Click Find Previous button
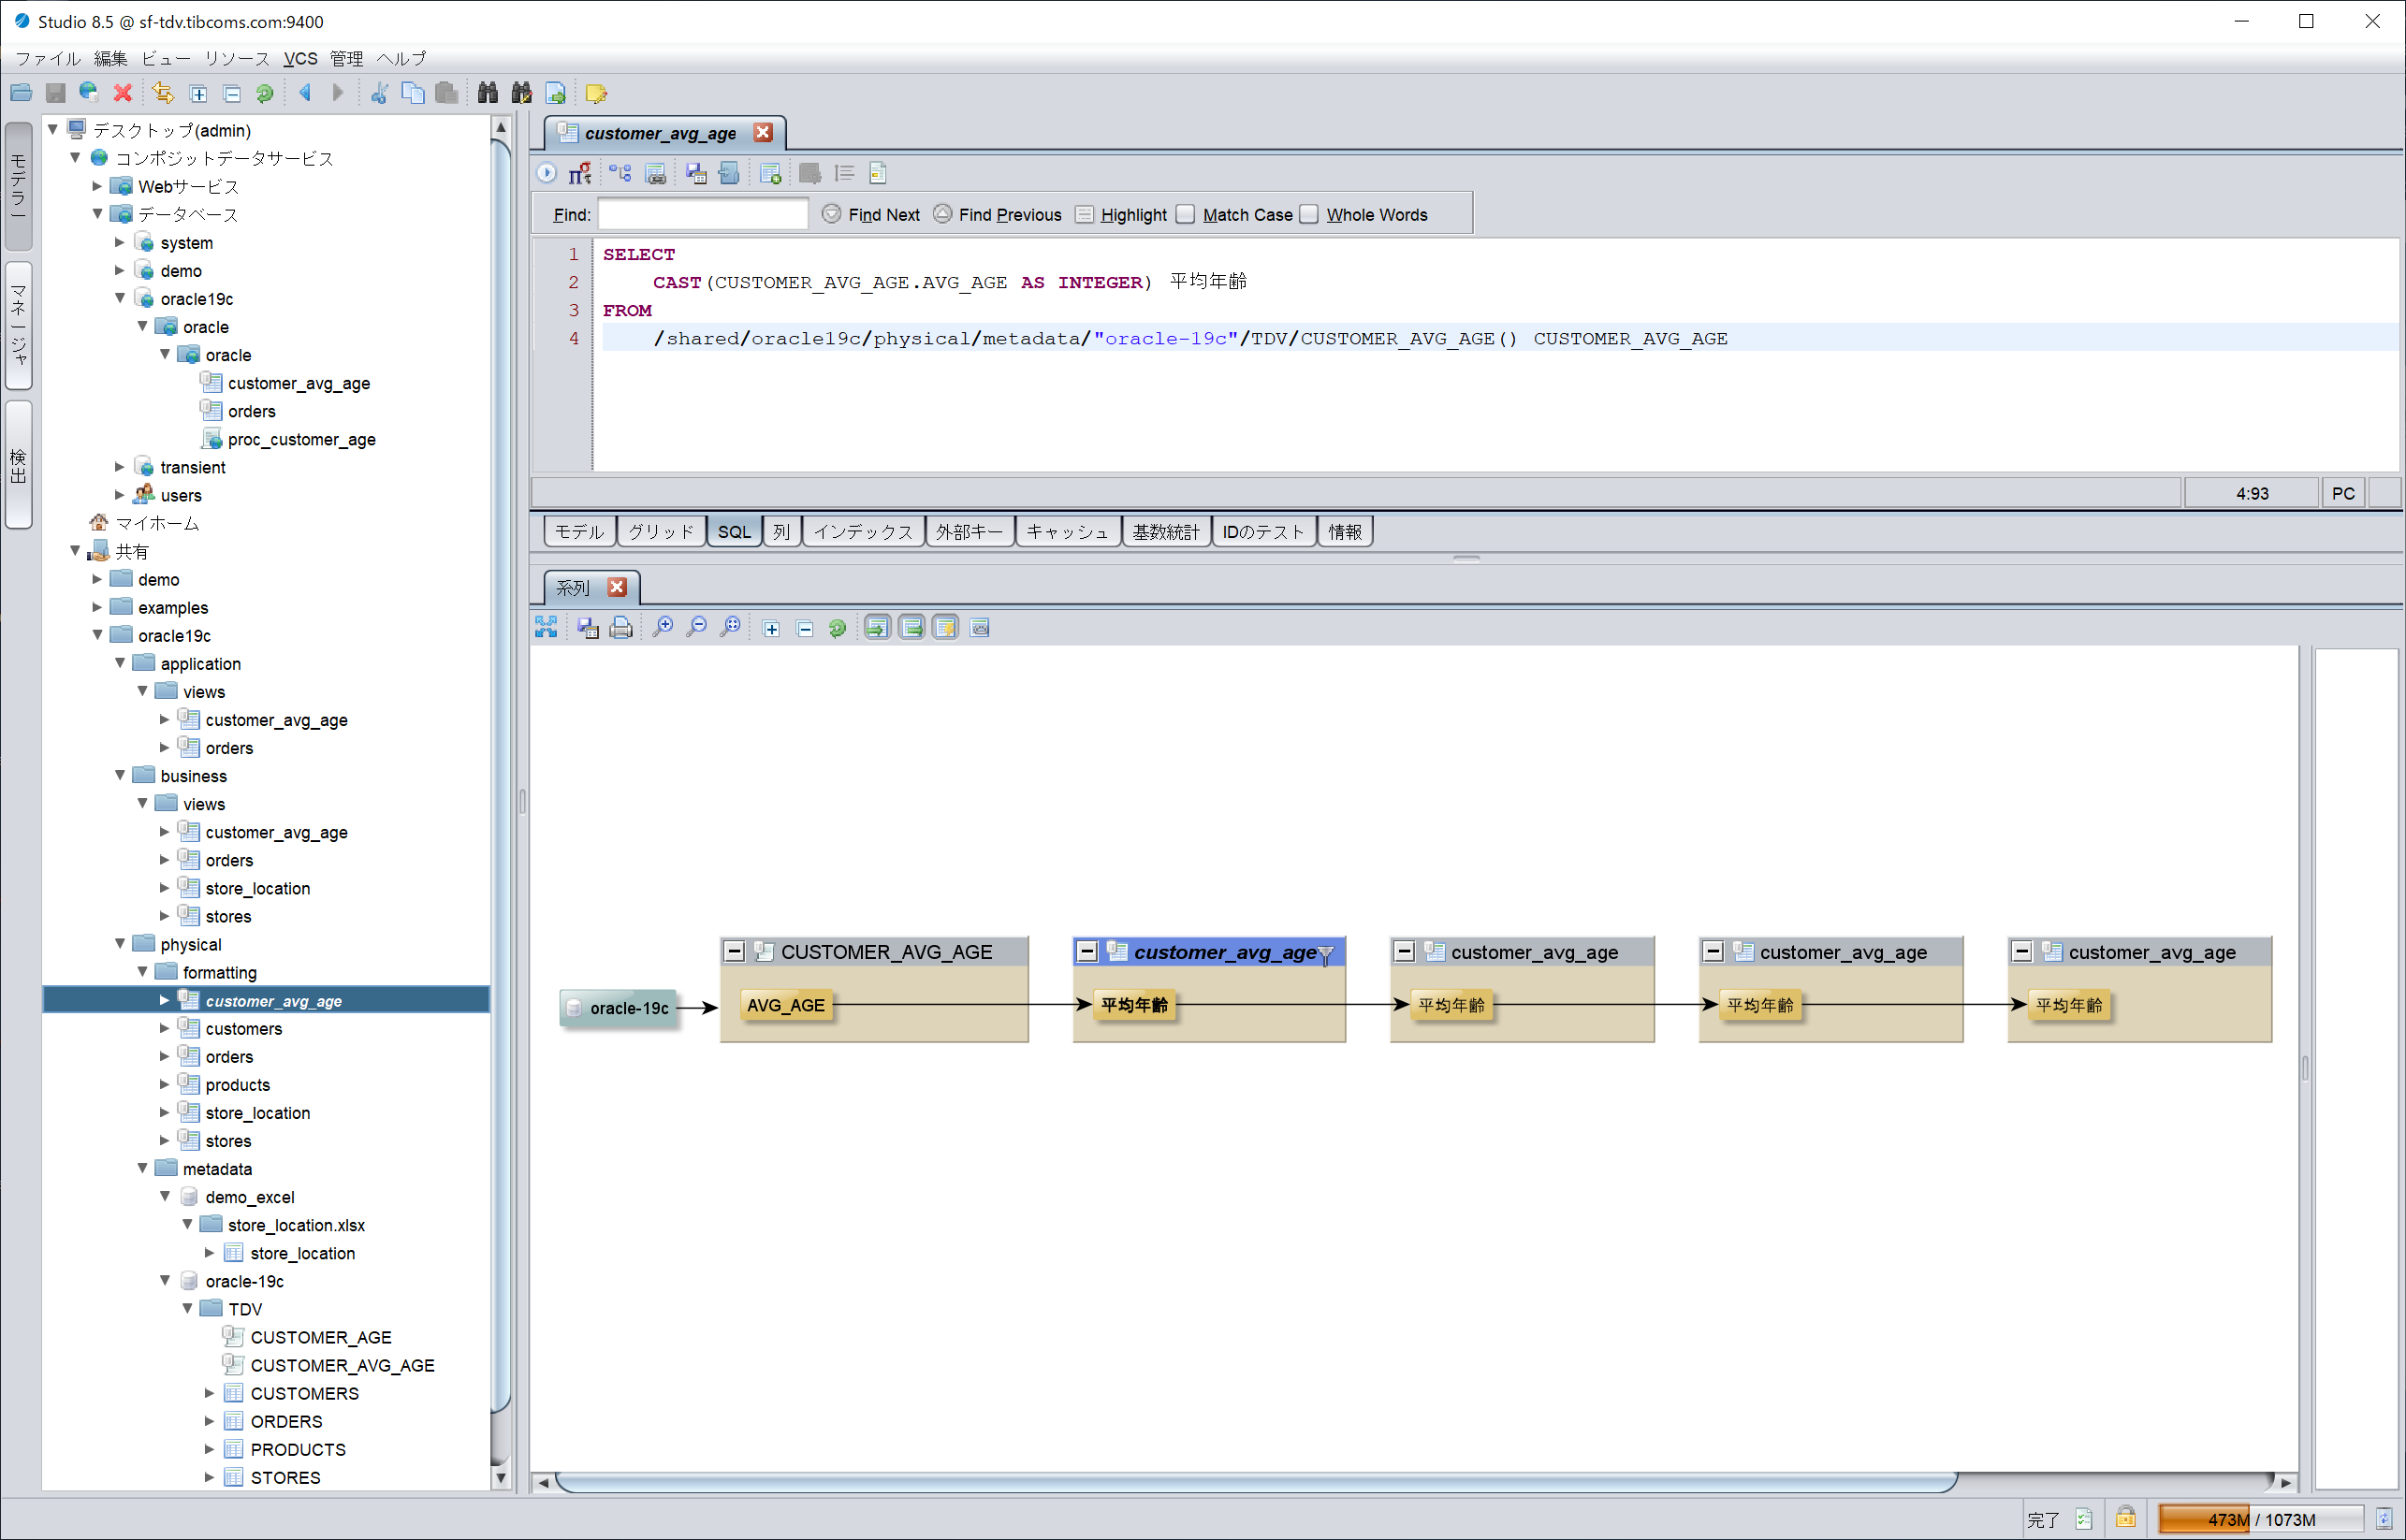 997,214
